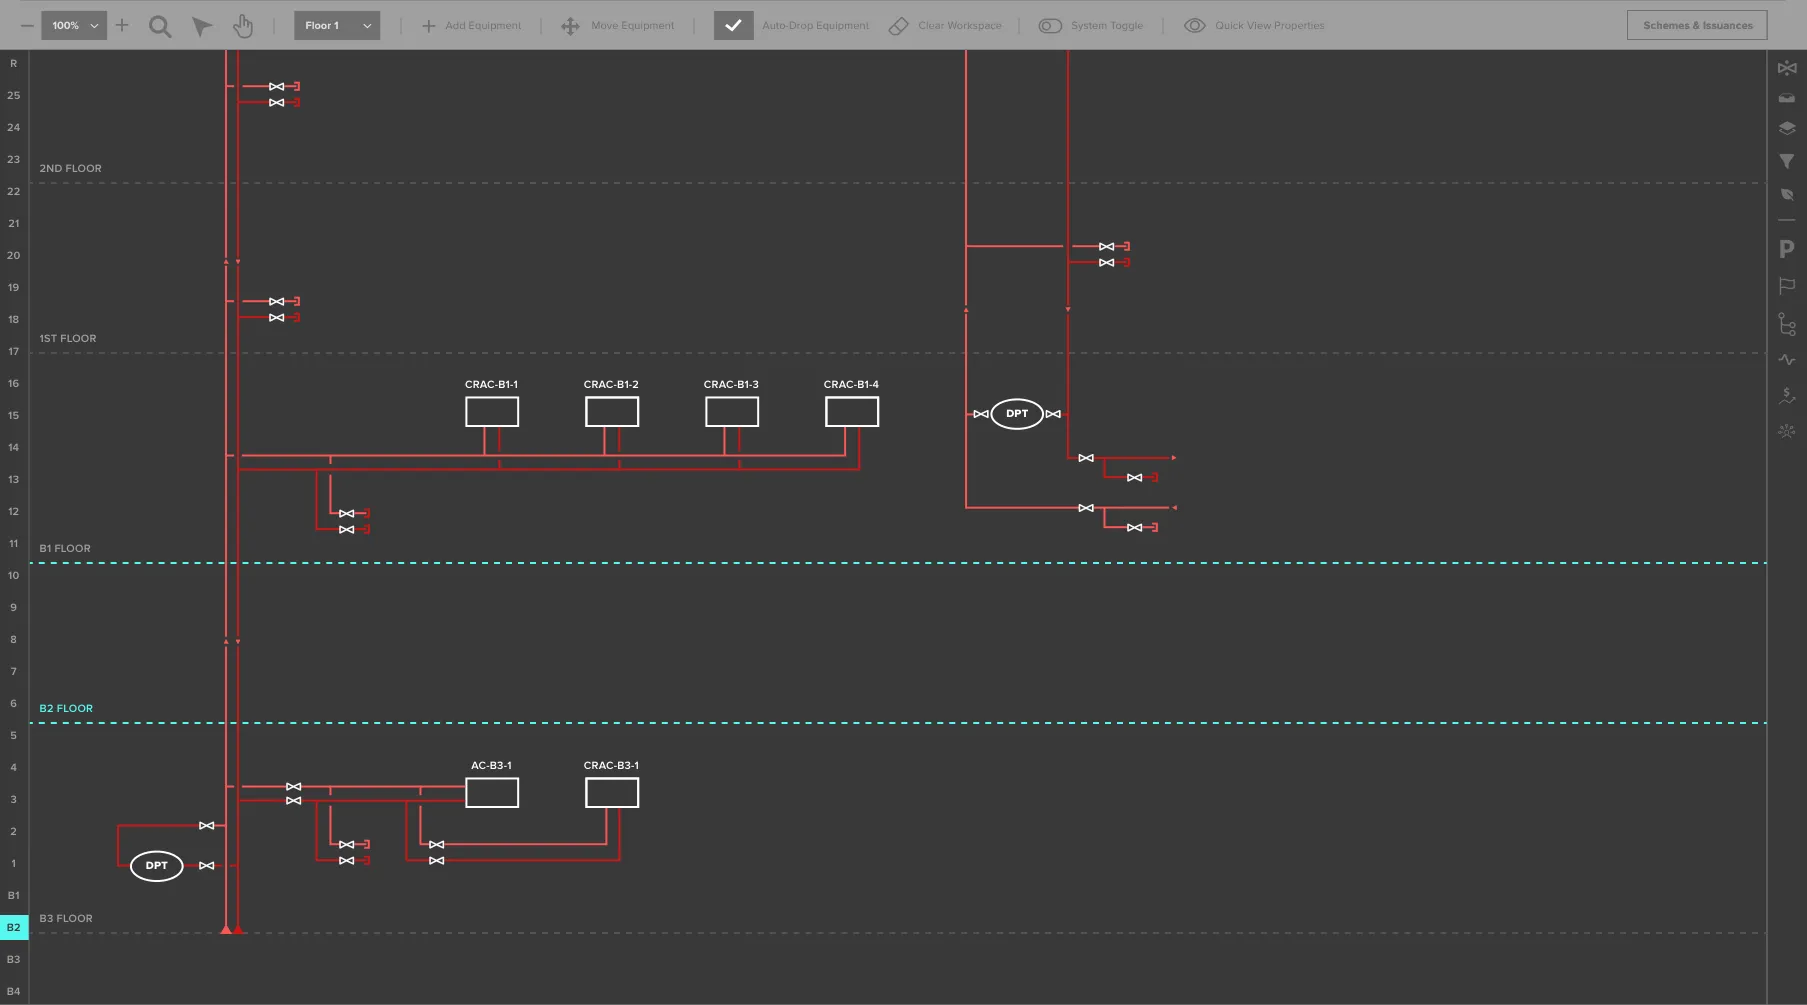
Task: Switch the System Toggle control
Action: (1050, 26)
